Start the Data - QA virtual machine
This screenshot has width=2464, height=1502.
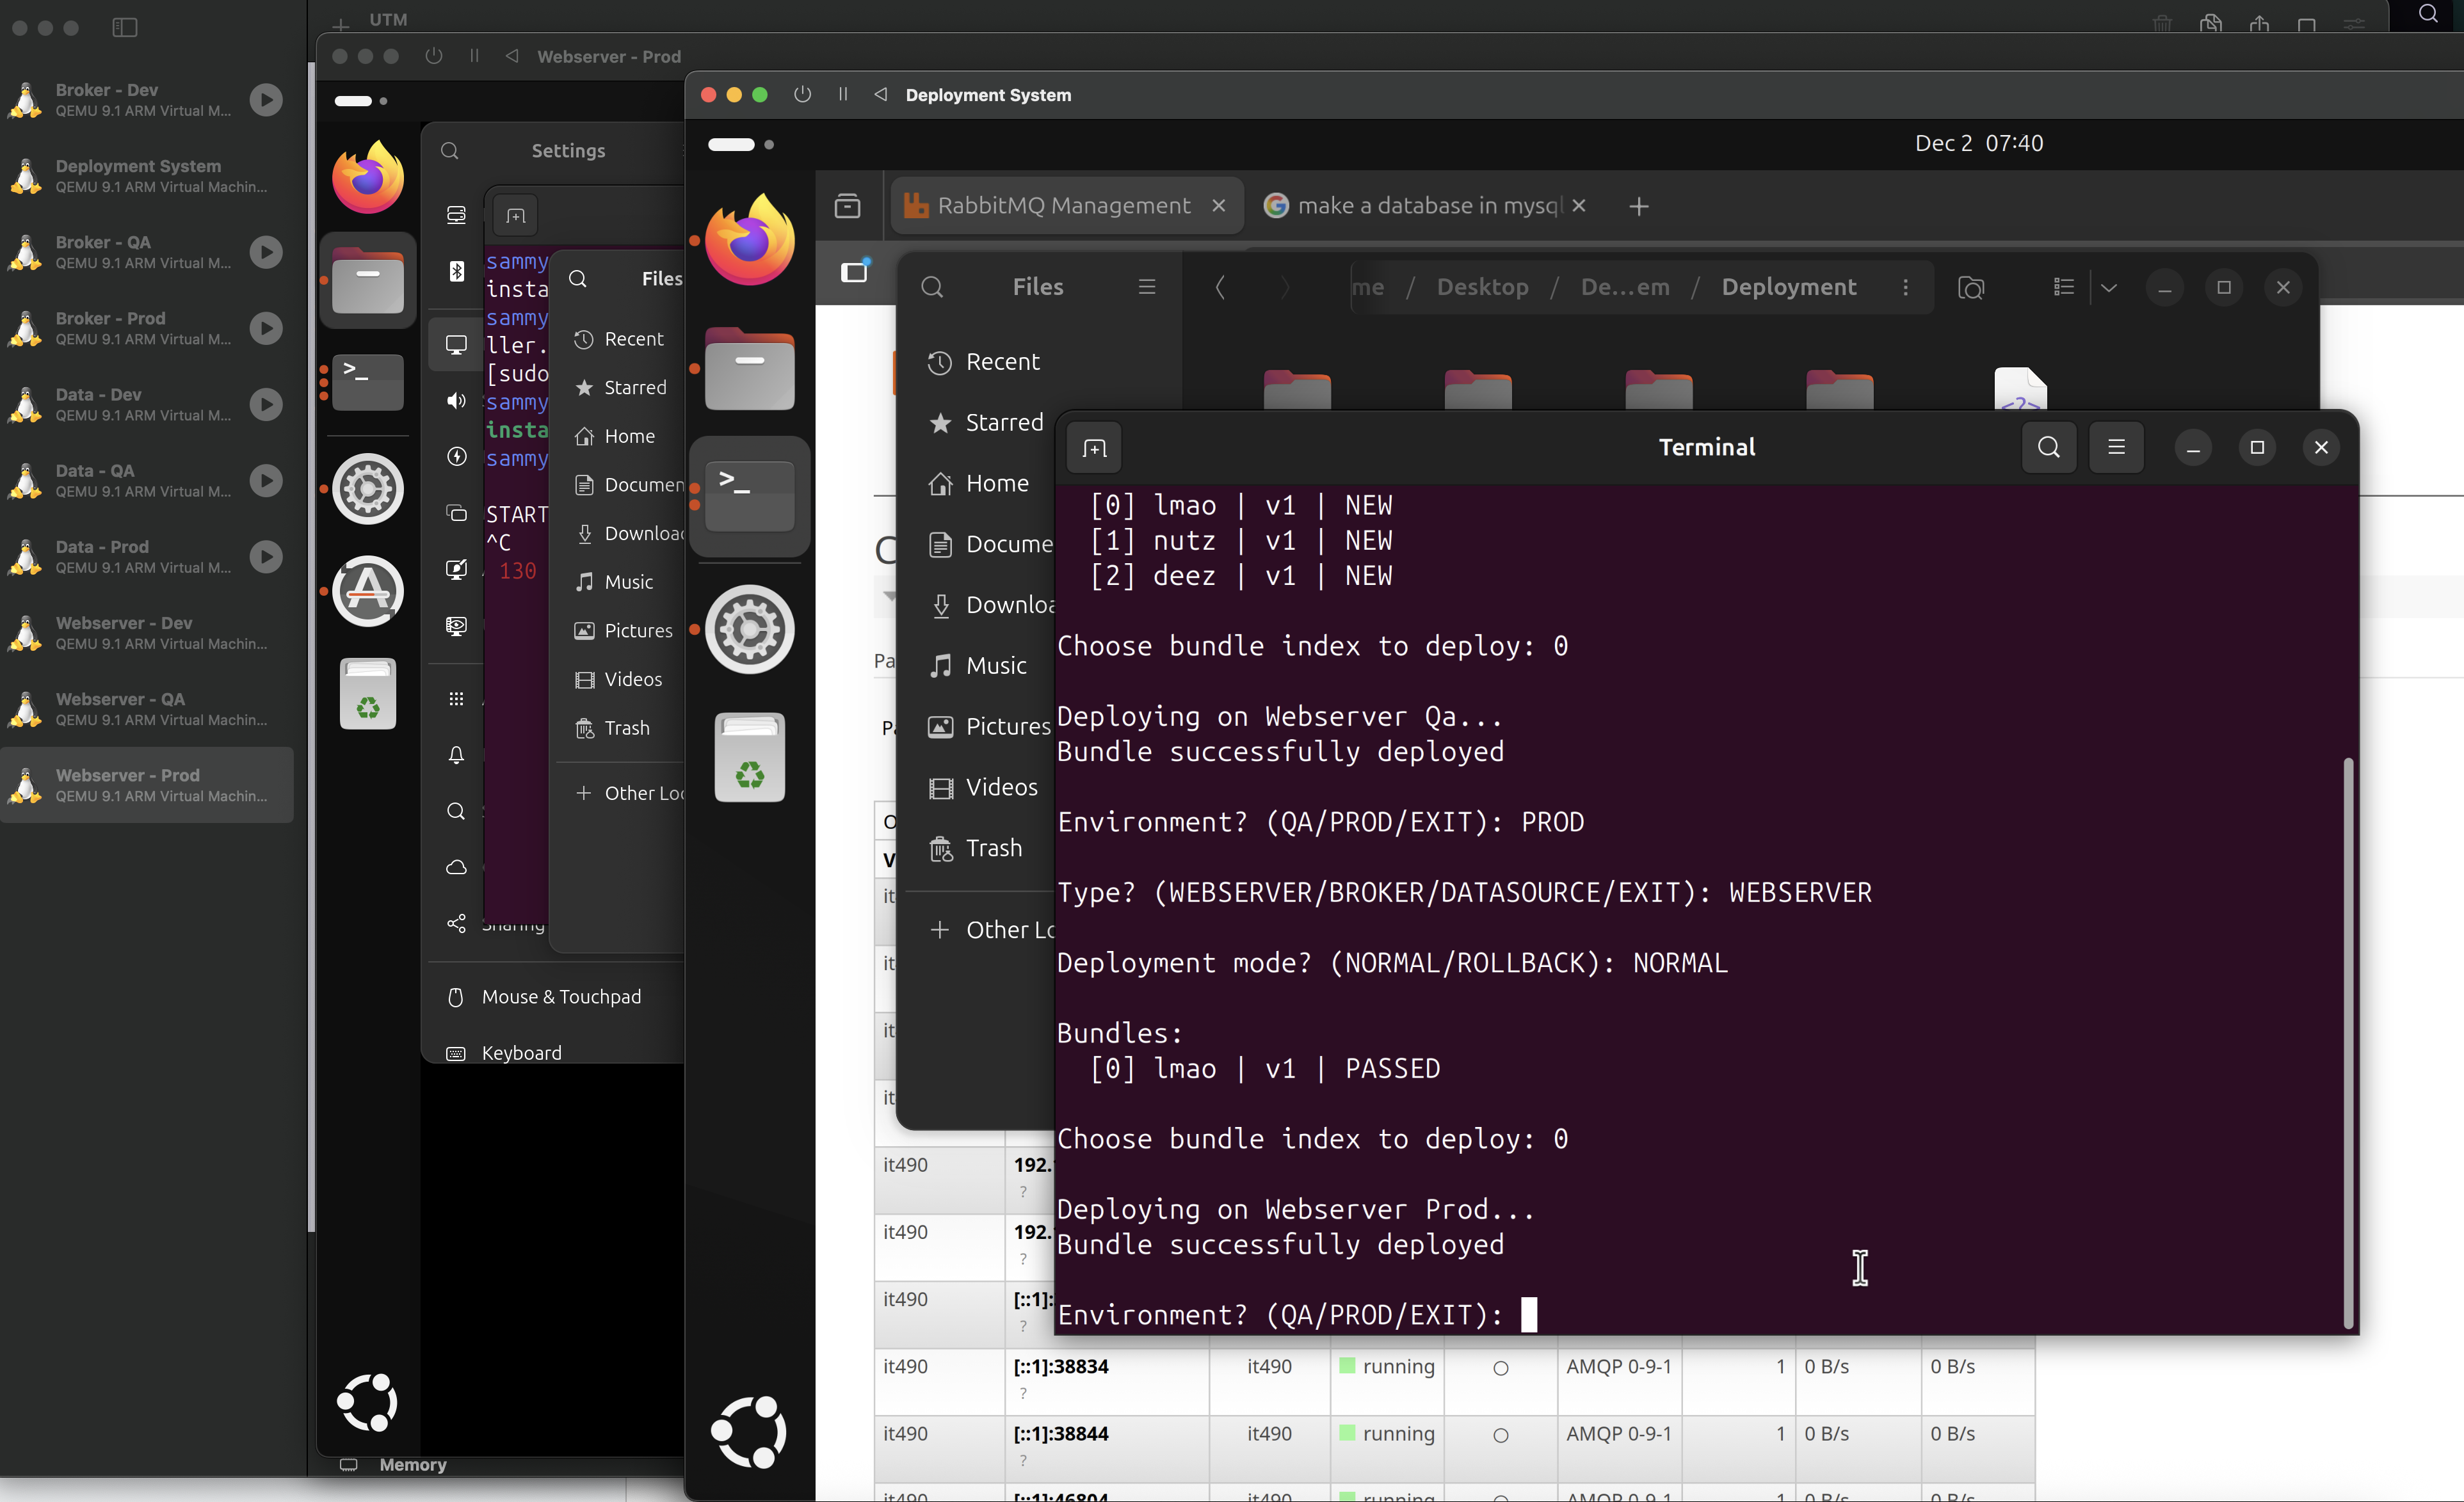[266, 480]
